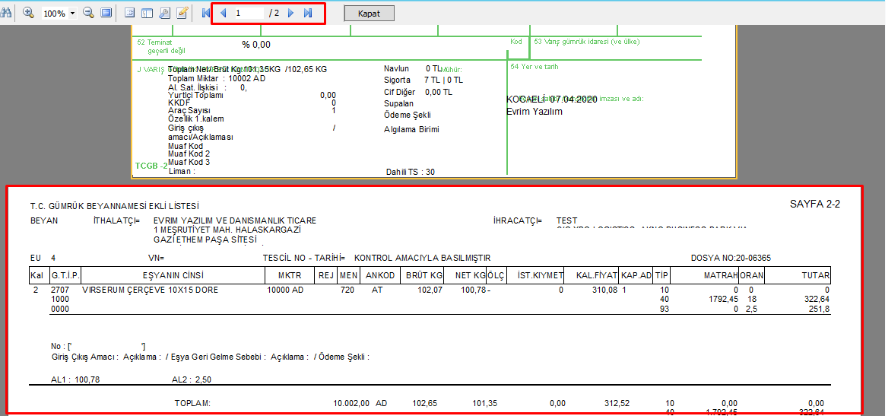Click the edit page pencil icon

click(x=182, y=14)
